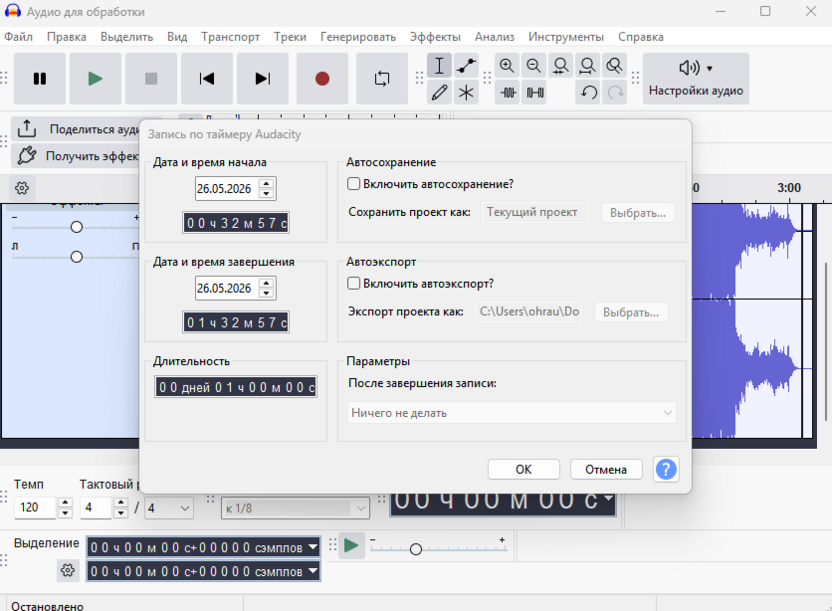832x611 pixels.
Task: Trim audio outside selection icon
Action: click(x=508, y=93)
